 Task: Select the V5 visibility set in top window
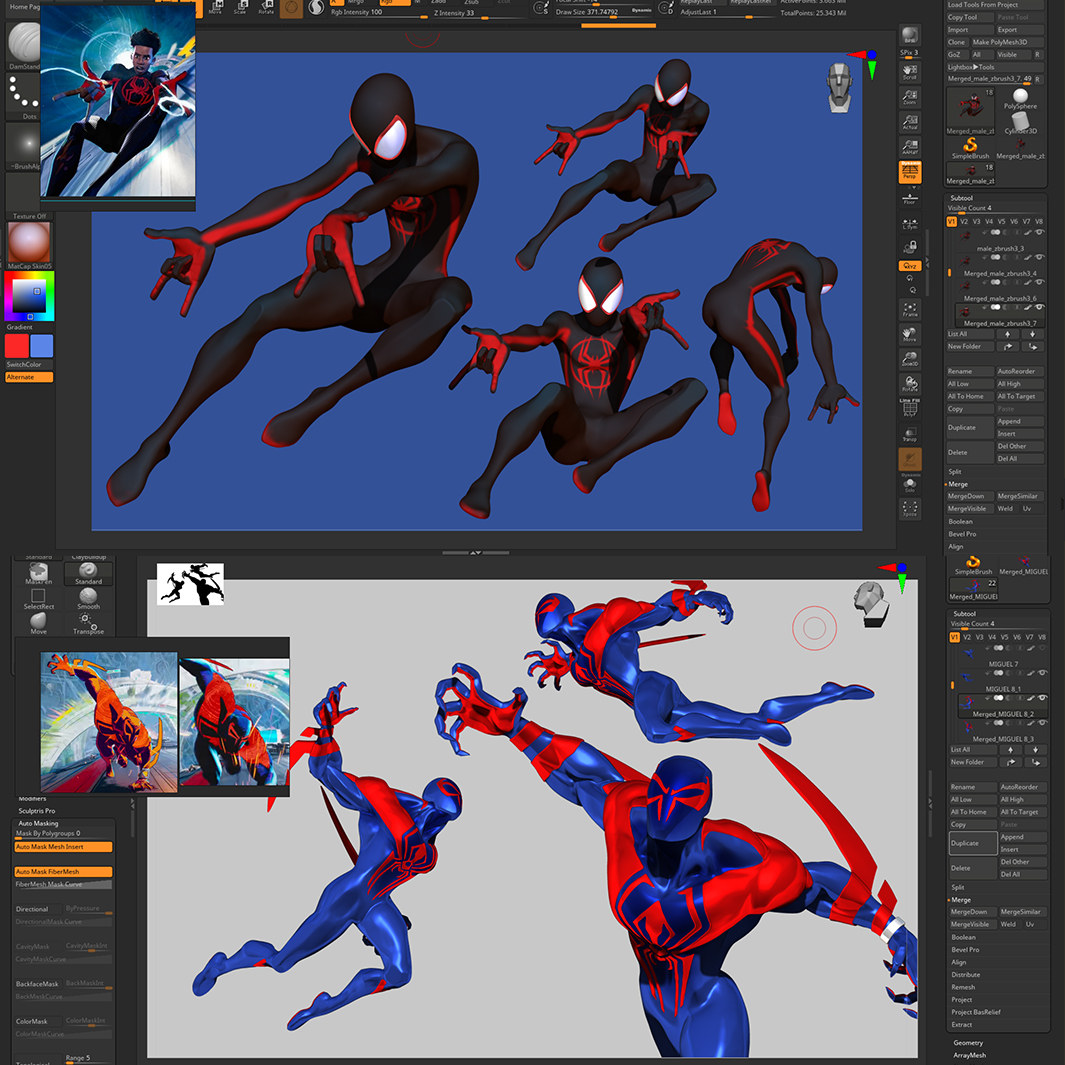click(1001, 221)
